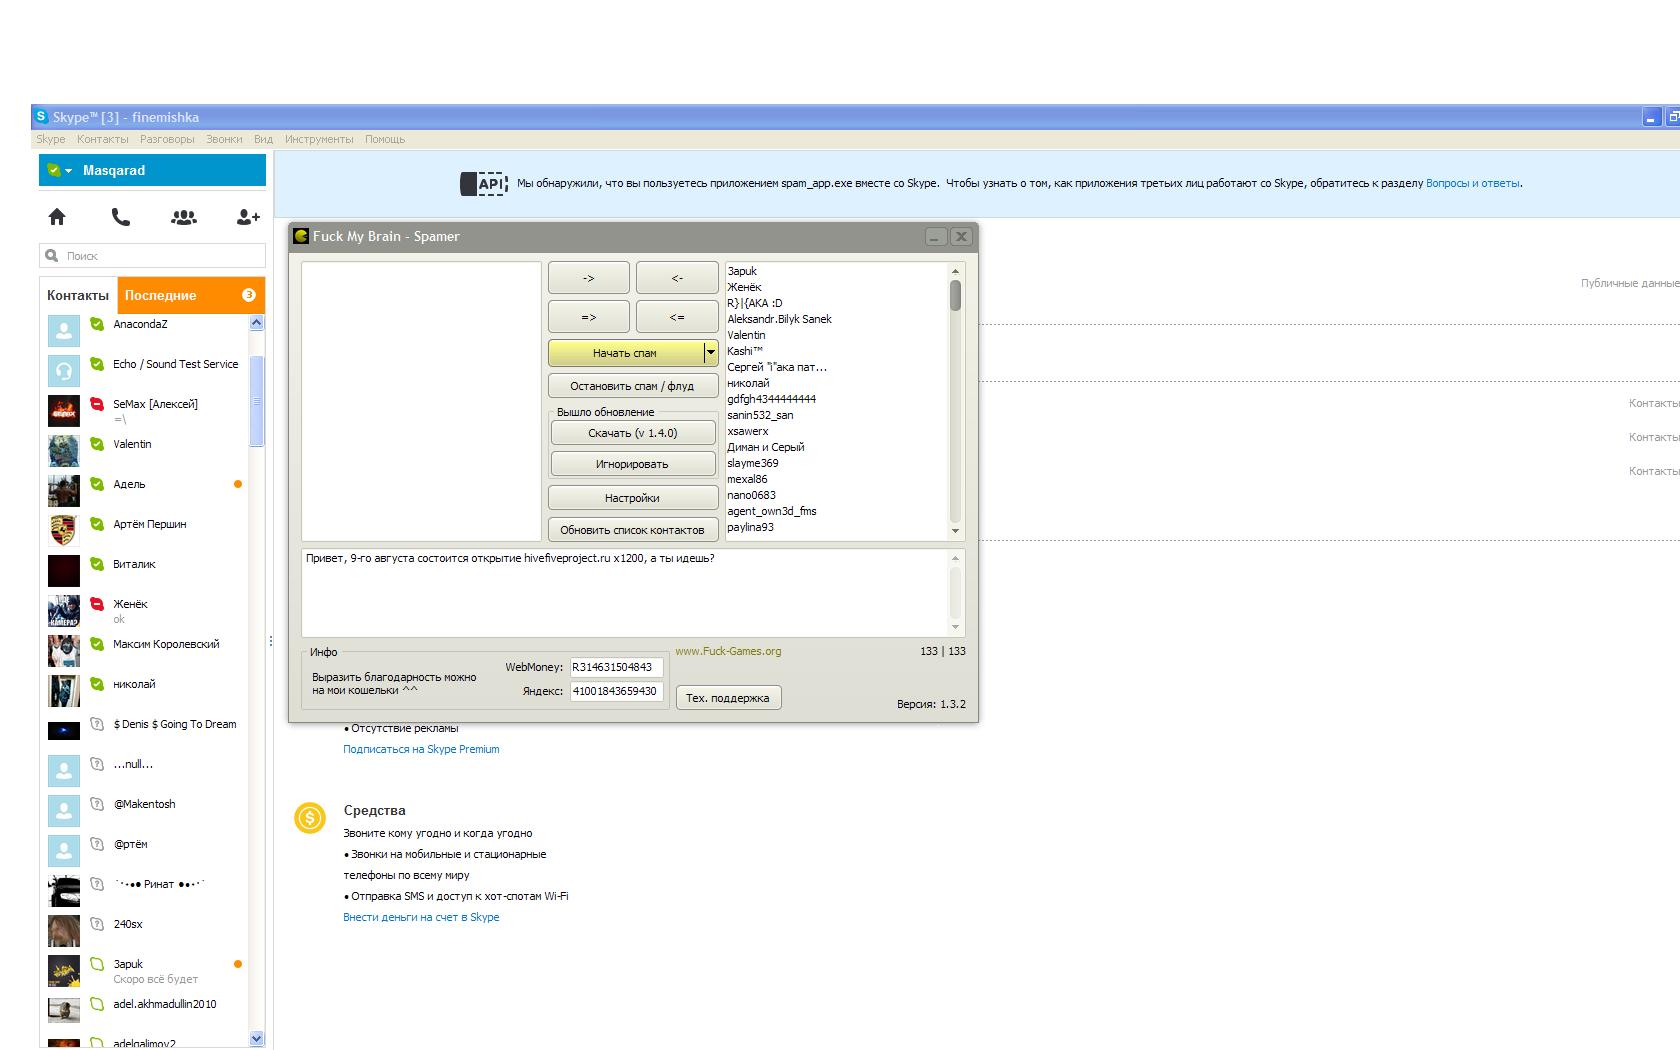
Task: Open the Вопросы и ответы link
Action: [1473, 183]
